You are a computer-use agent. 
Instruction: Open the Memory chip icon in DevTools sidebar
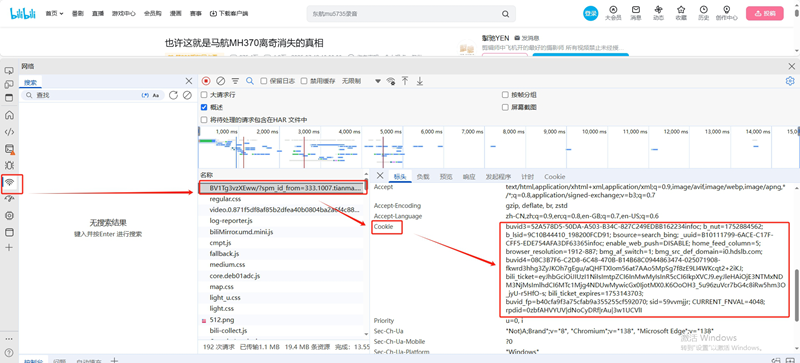click(x=9, y=215)
